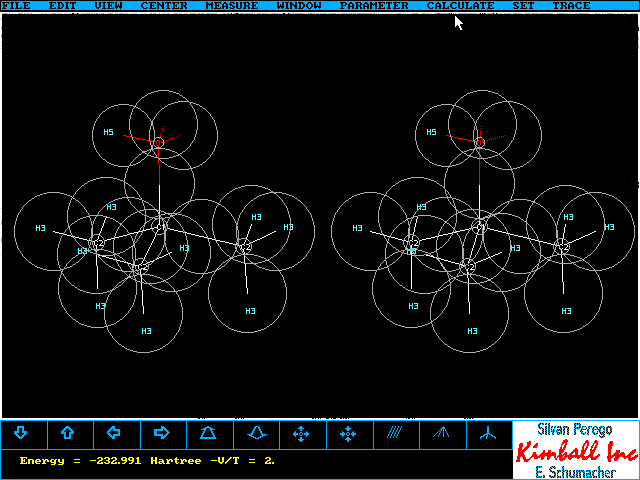Click the red oxygen atom in left molecule
The width and height of the screenshot is (640, 480).
click(158, 143)
